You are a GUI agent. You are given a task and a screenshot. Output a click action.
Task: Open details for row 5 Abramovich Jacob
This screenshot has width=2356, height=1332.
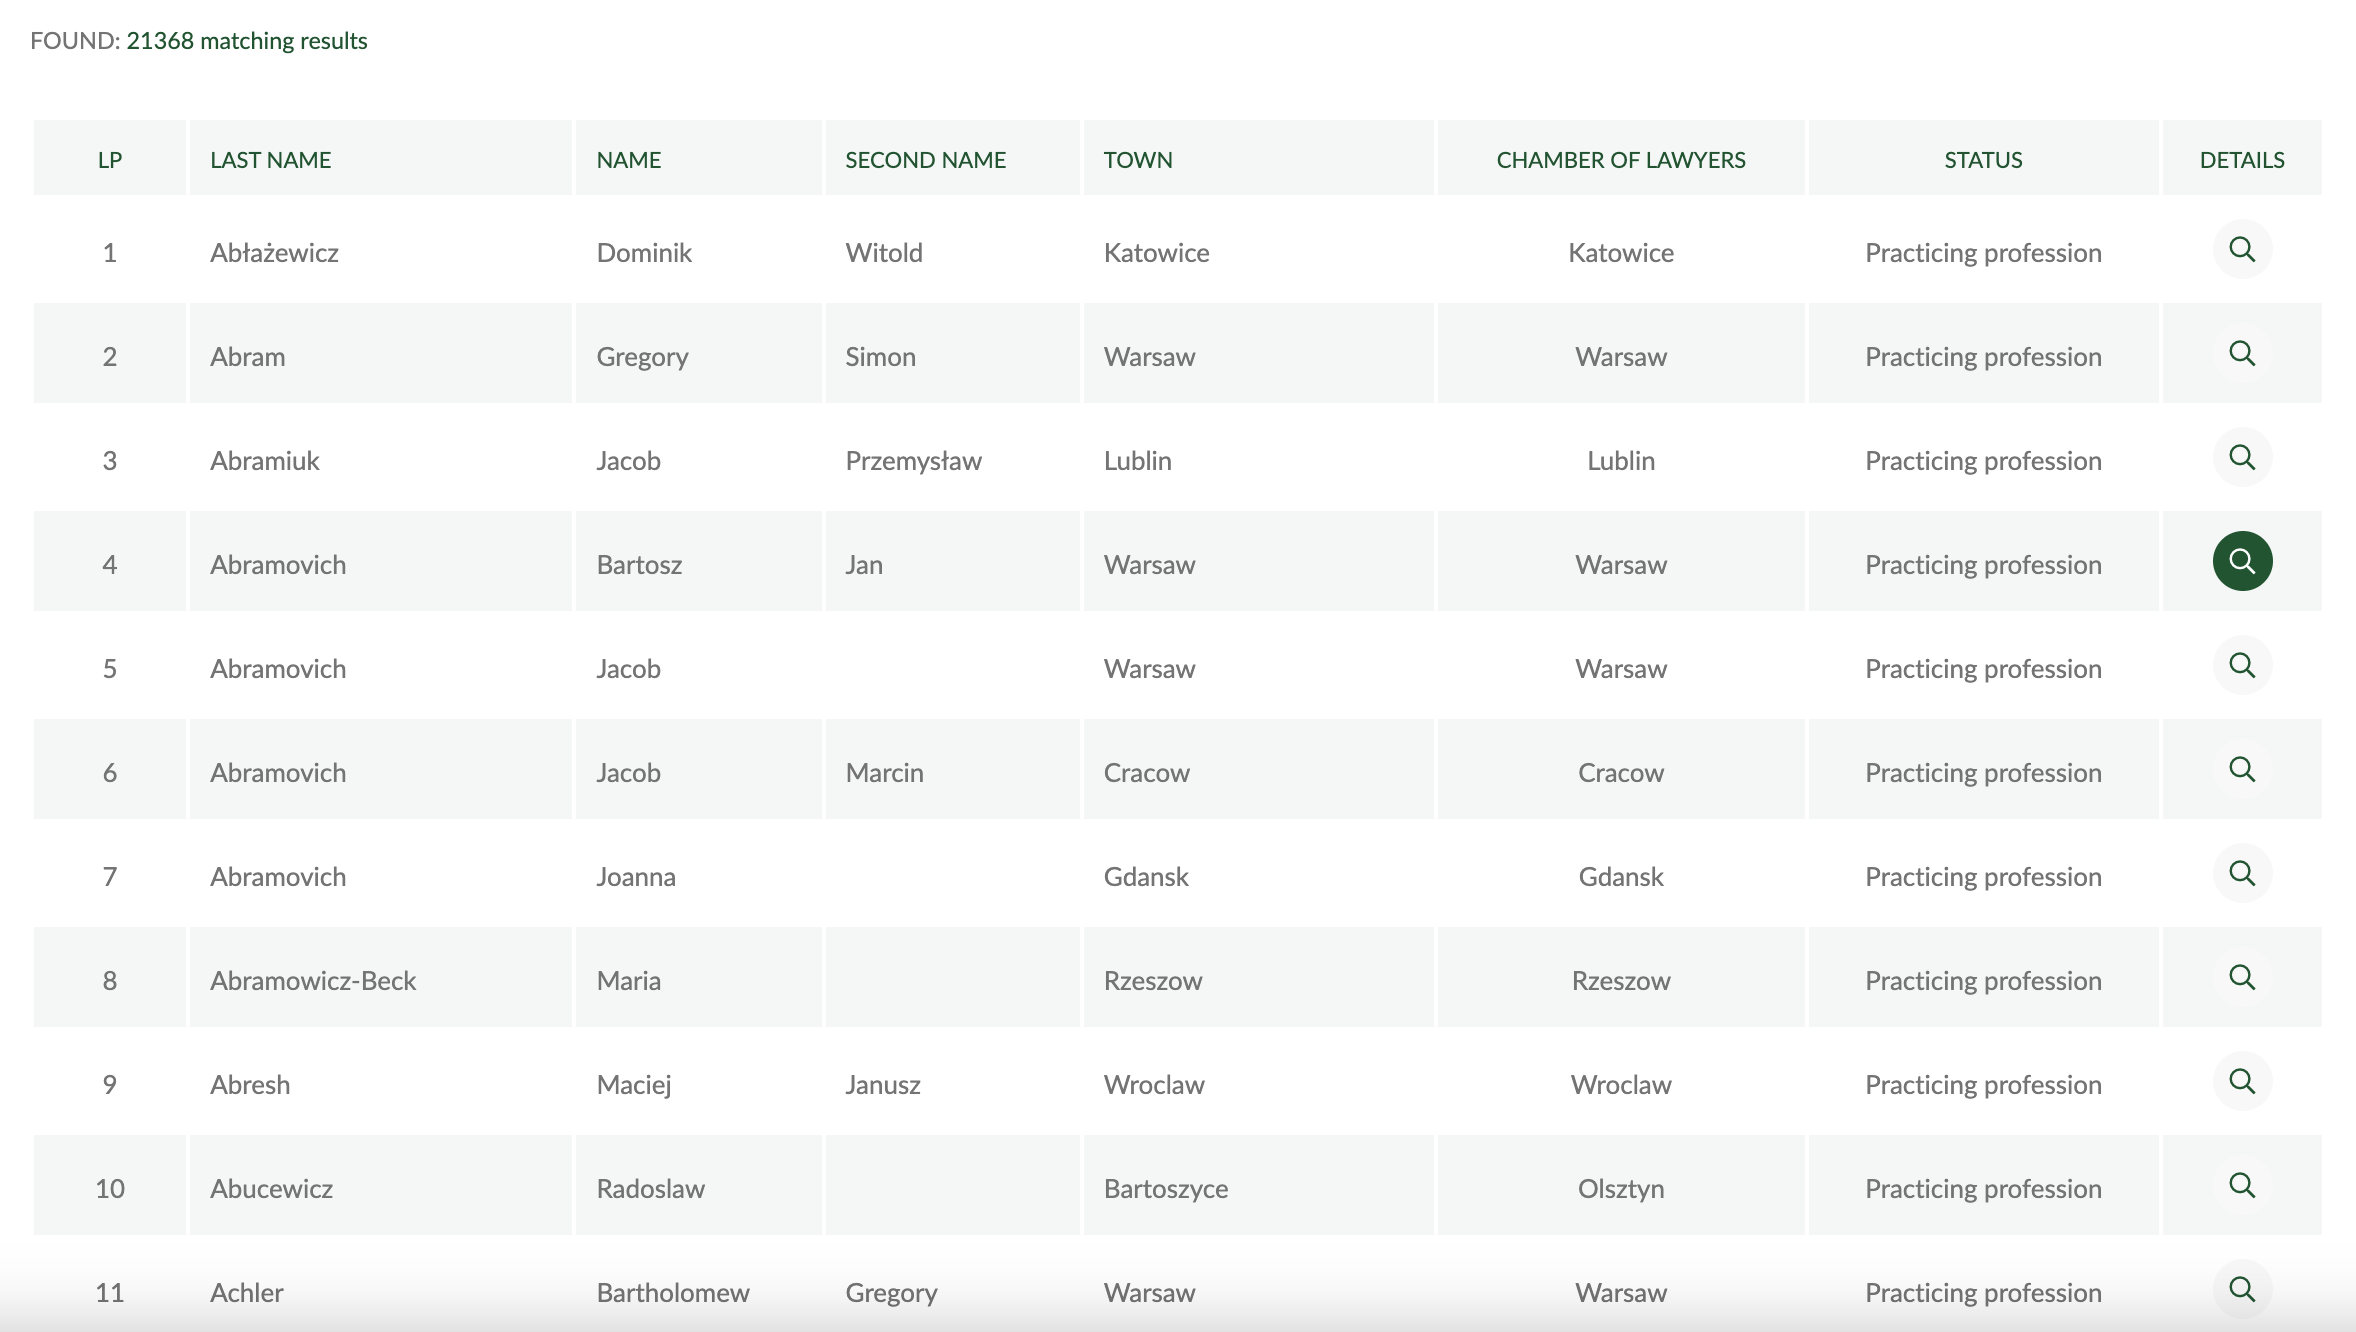(2242, 665)
